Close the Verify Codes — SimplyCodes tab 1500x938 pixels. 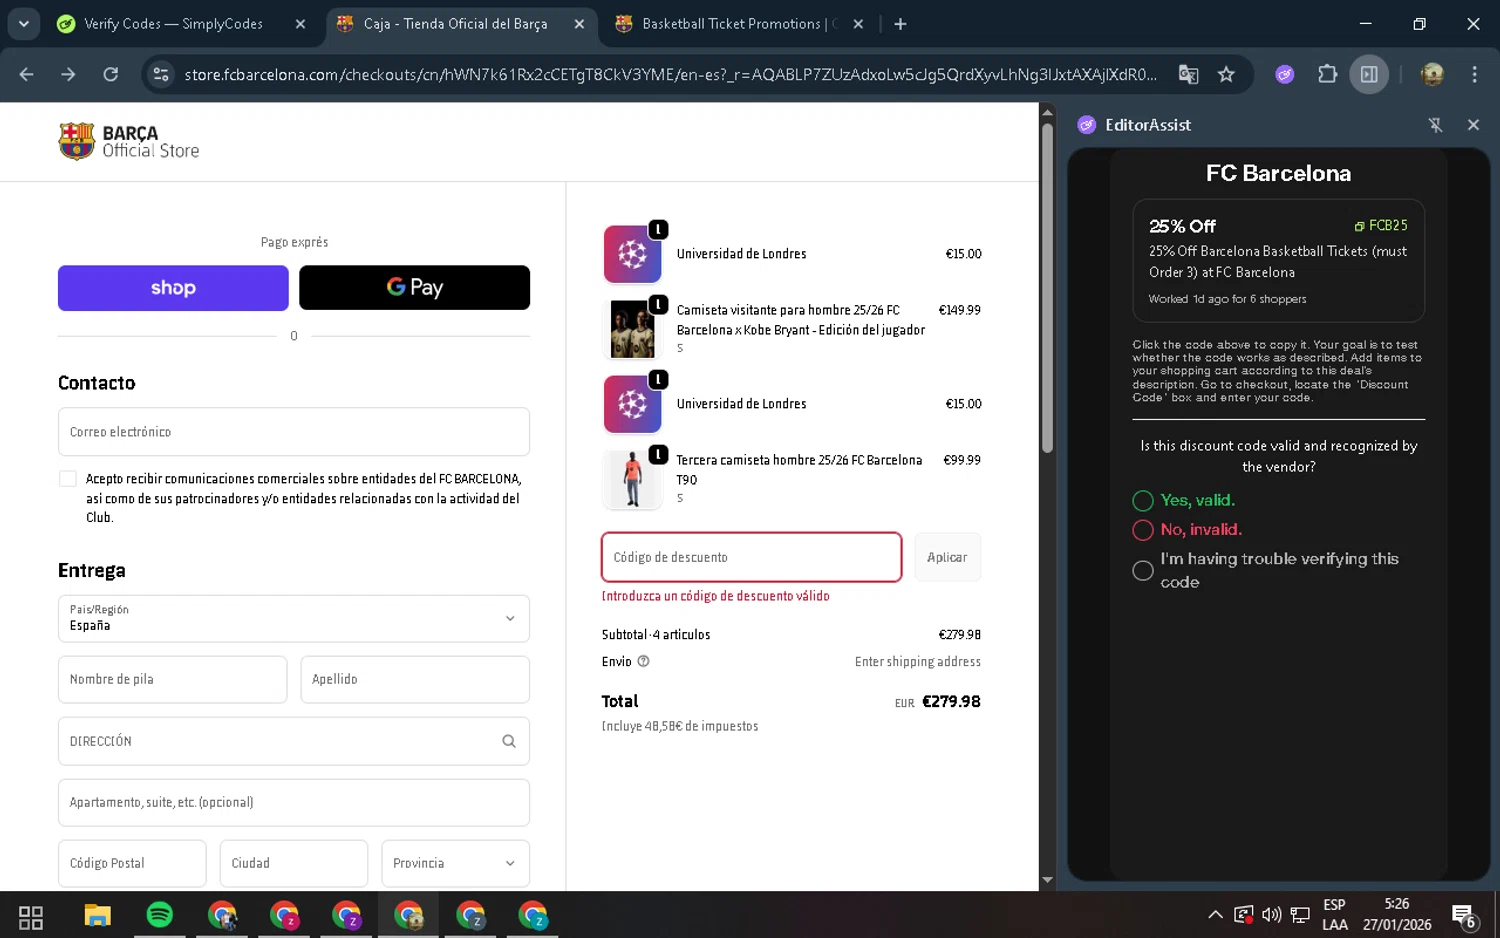(x=300, y=24)
